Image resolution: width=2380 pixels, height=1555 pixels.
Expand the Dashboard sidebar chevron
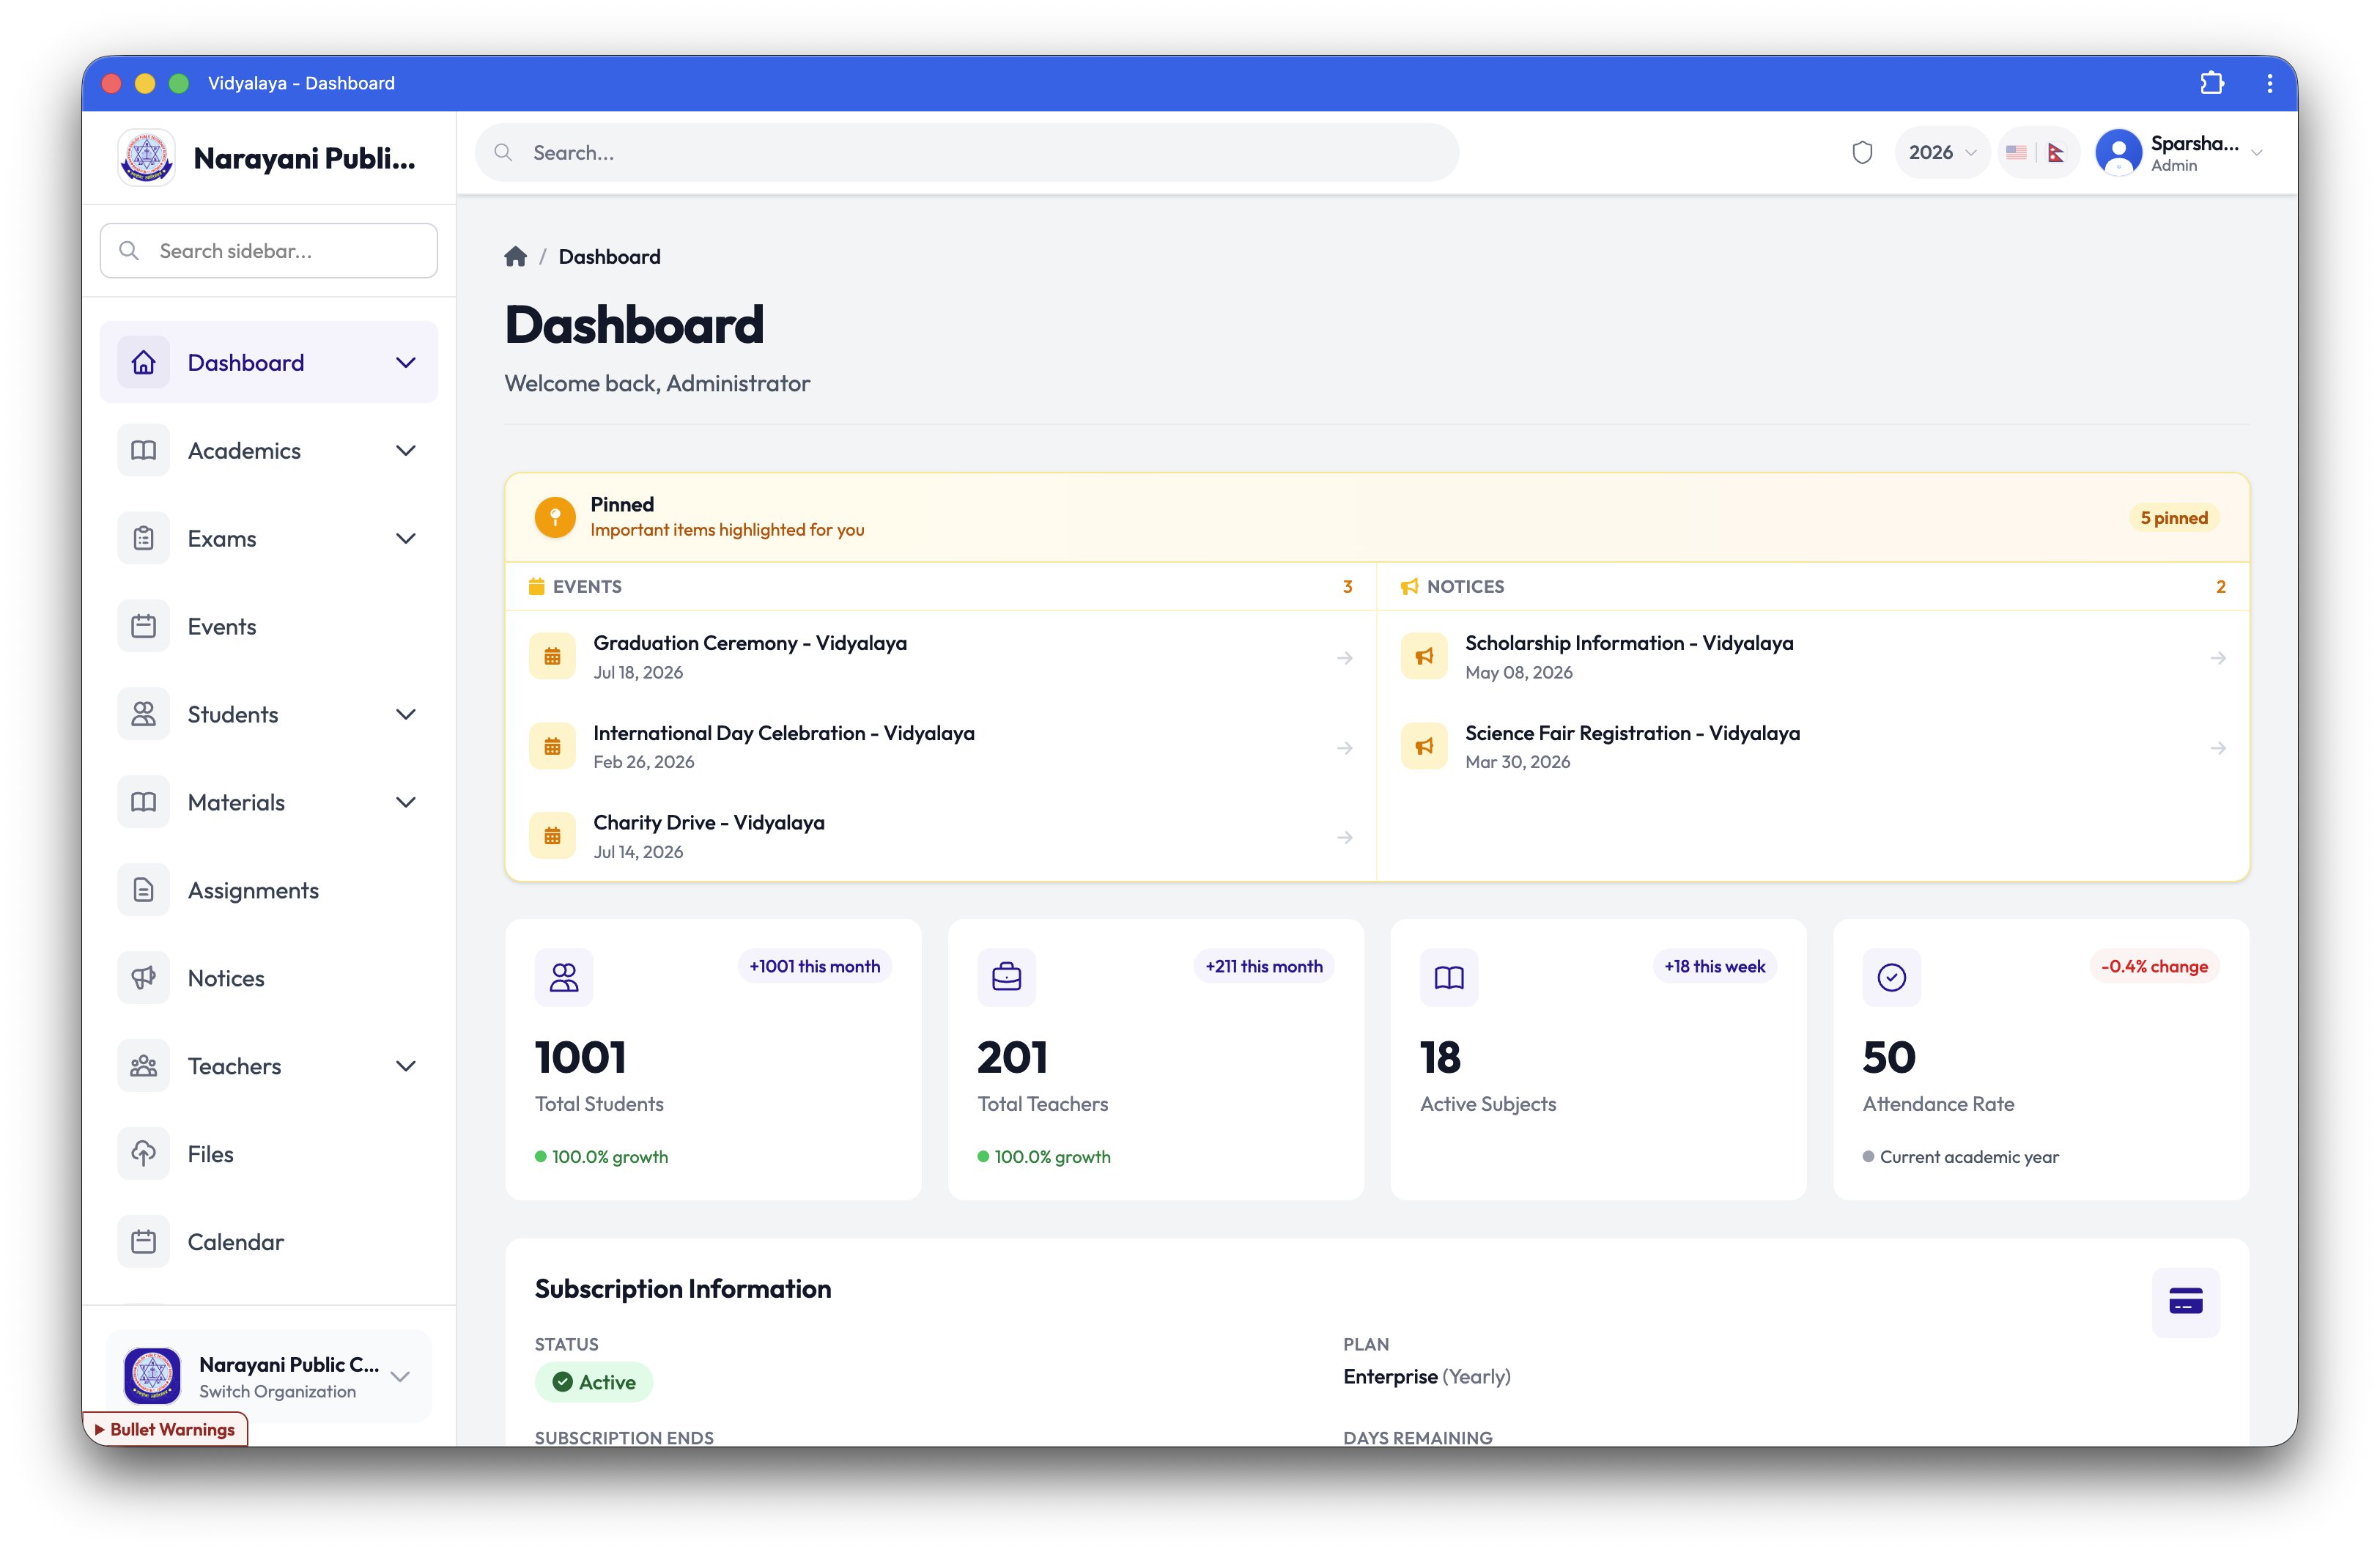[406, 362]
